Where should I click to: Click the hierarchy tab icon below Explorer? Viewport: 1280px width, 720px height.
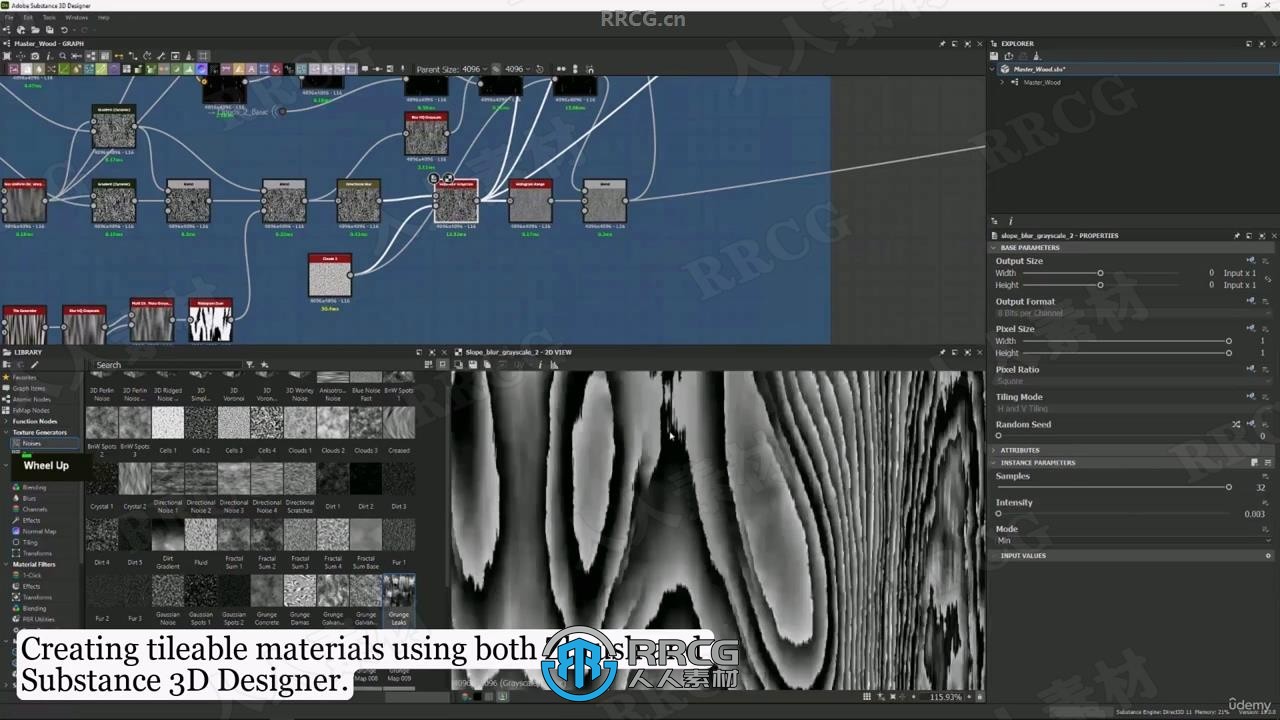pyautogui.click(x=996, y=221)
